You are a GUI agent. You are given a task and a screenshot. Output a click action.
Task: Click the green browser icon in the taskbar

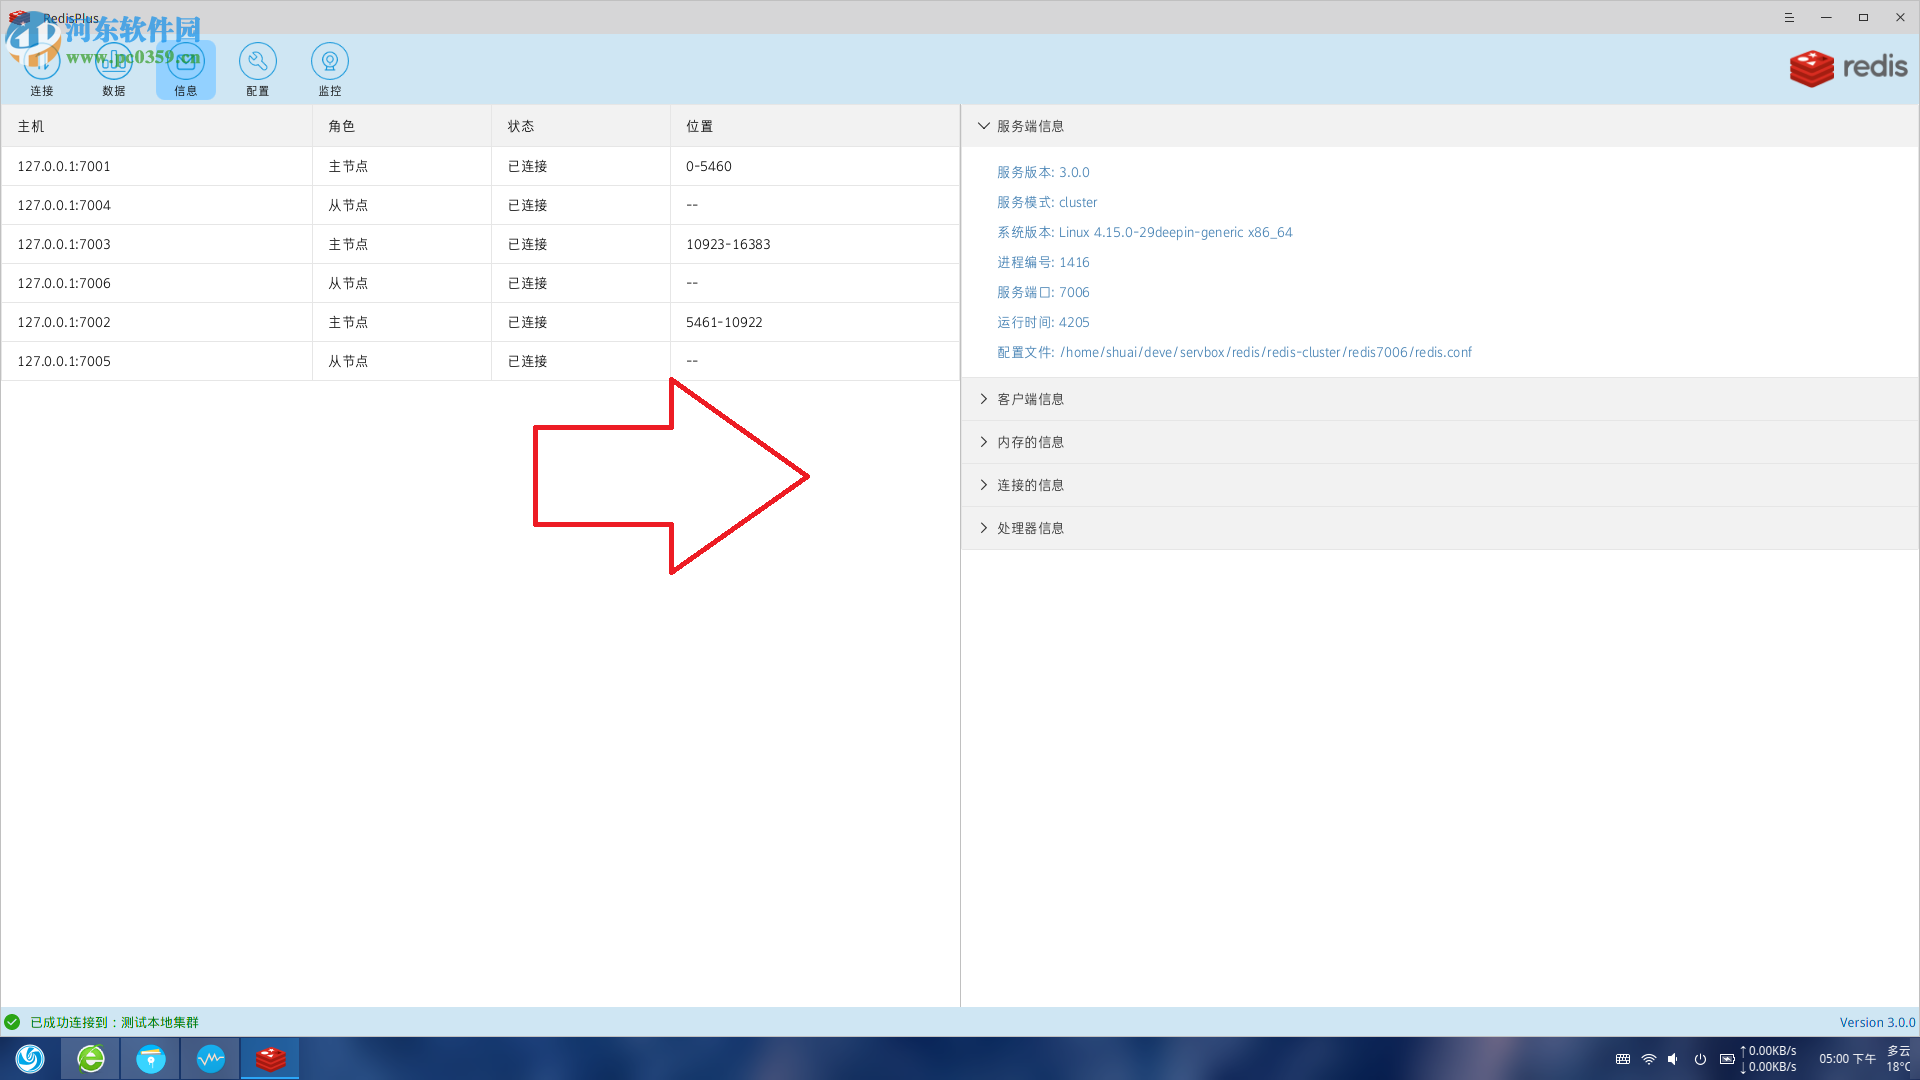90,1058
